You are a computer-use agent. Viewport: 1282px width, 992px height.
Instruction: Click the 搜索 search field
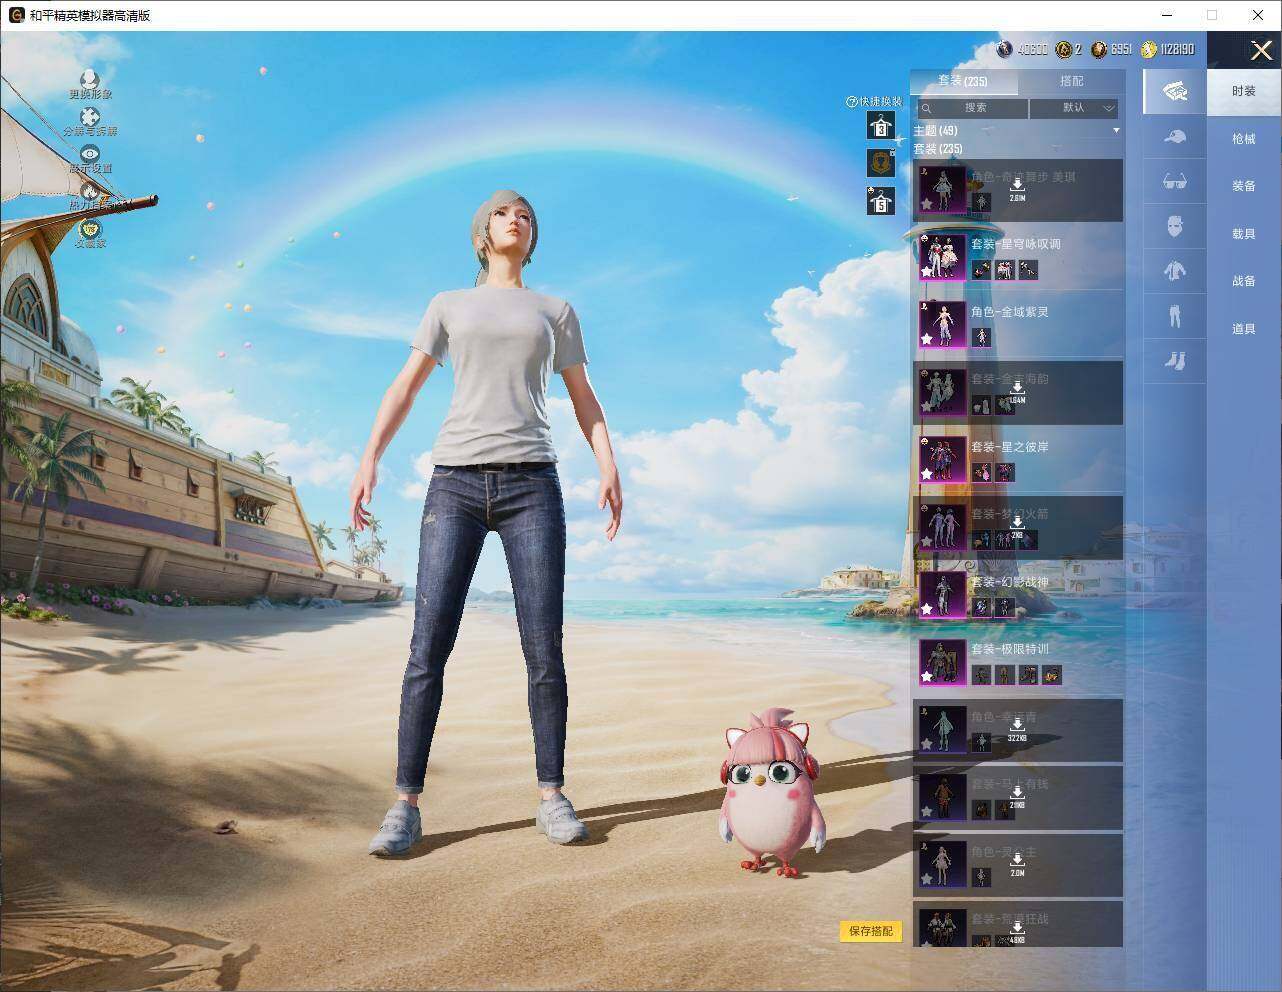pyautogui.click(x=971, y=108)
